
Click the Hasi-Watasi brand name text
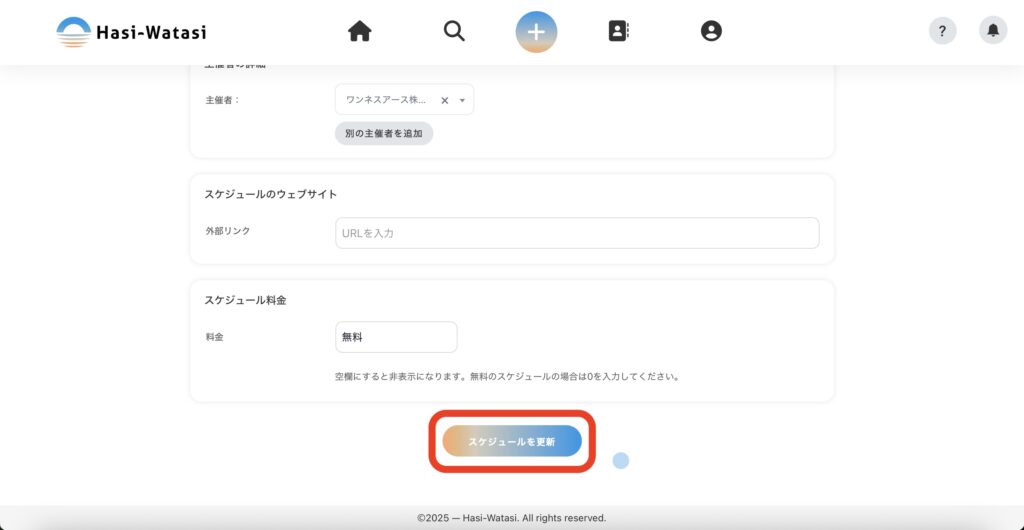point(151,32)
